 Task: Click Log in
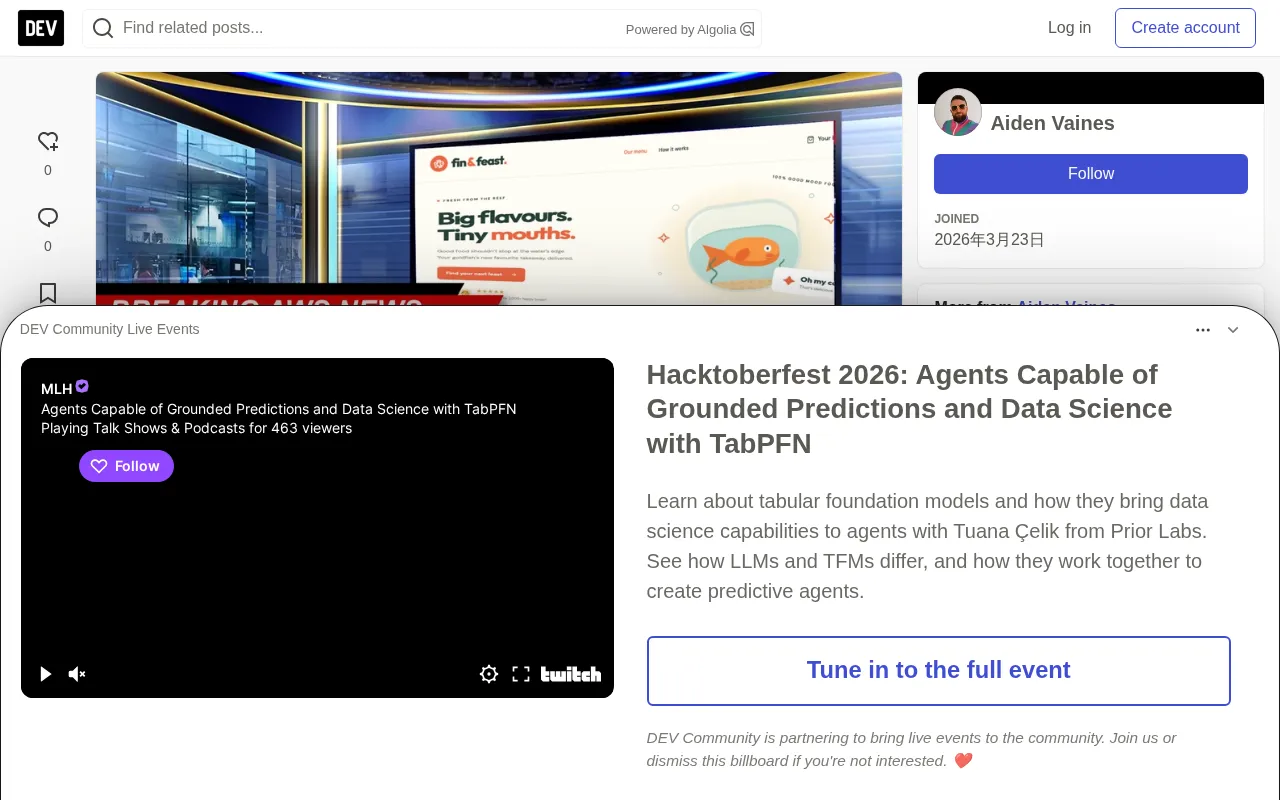(1069, 28)
